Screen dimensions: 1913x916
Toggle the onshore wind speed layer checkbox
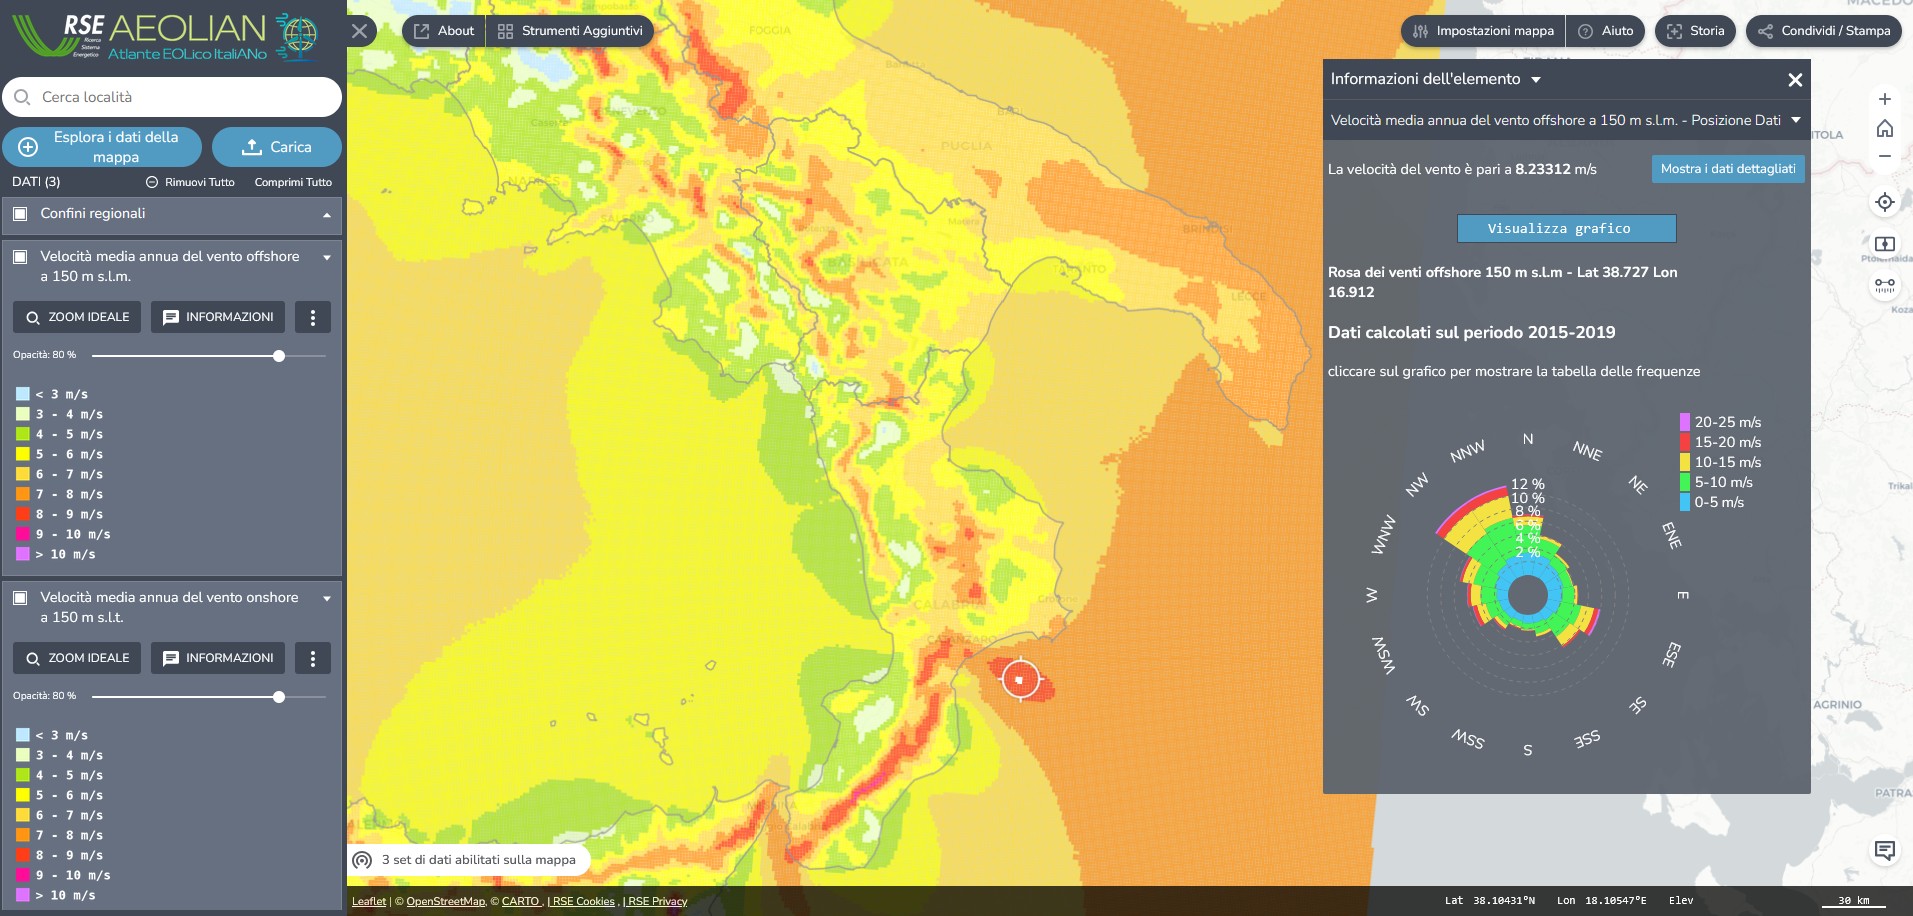tap(20, 598)
